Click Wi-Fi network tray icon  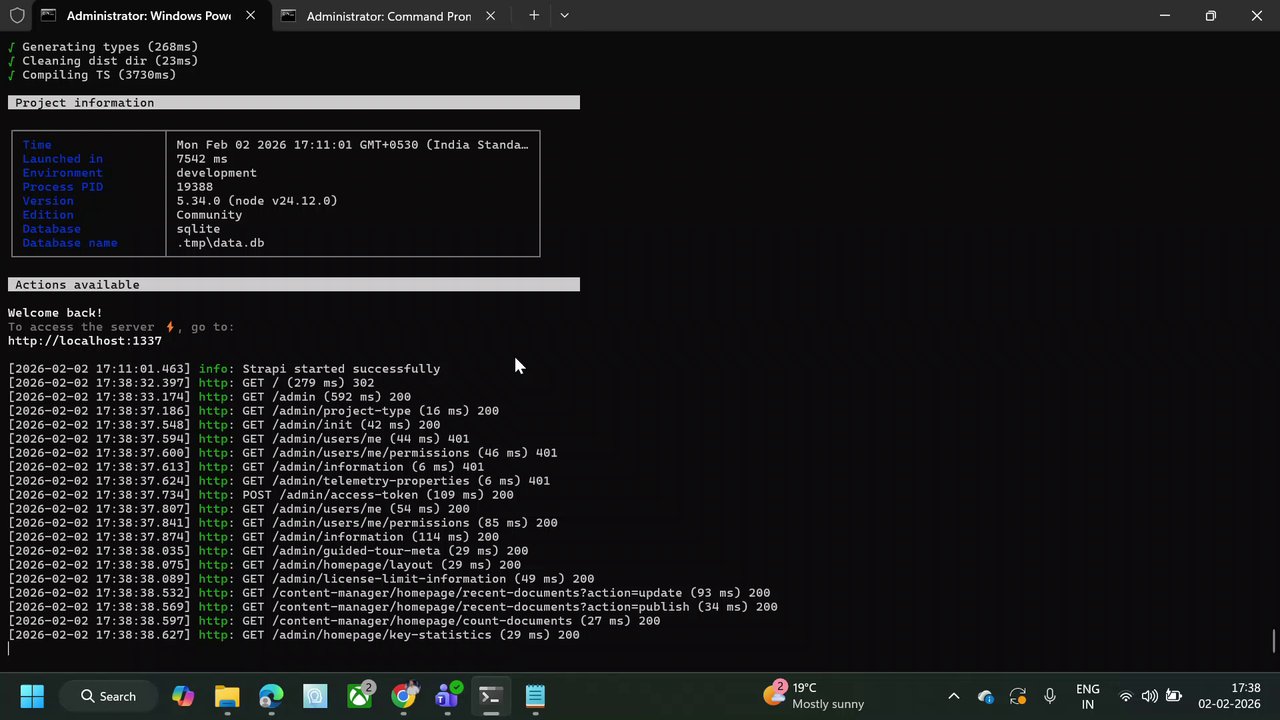click(1126, 696)
